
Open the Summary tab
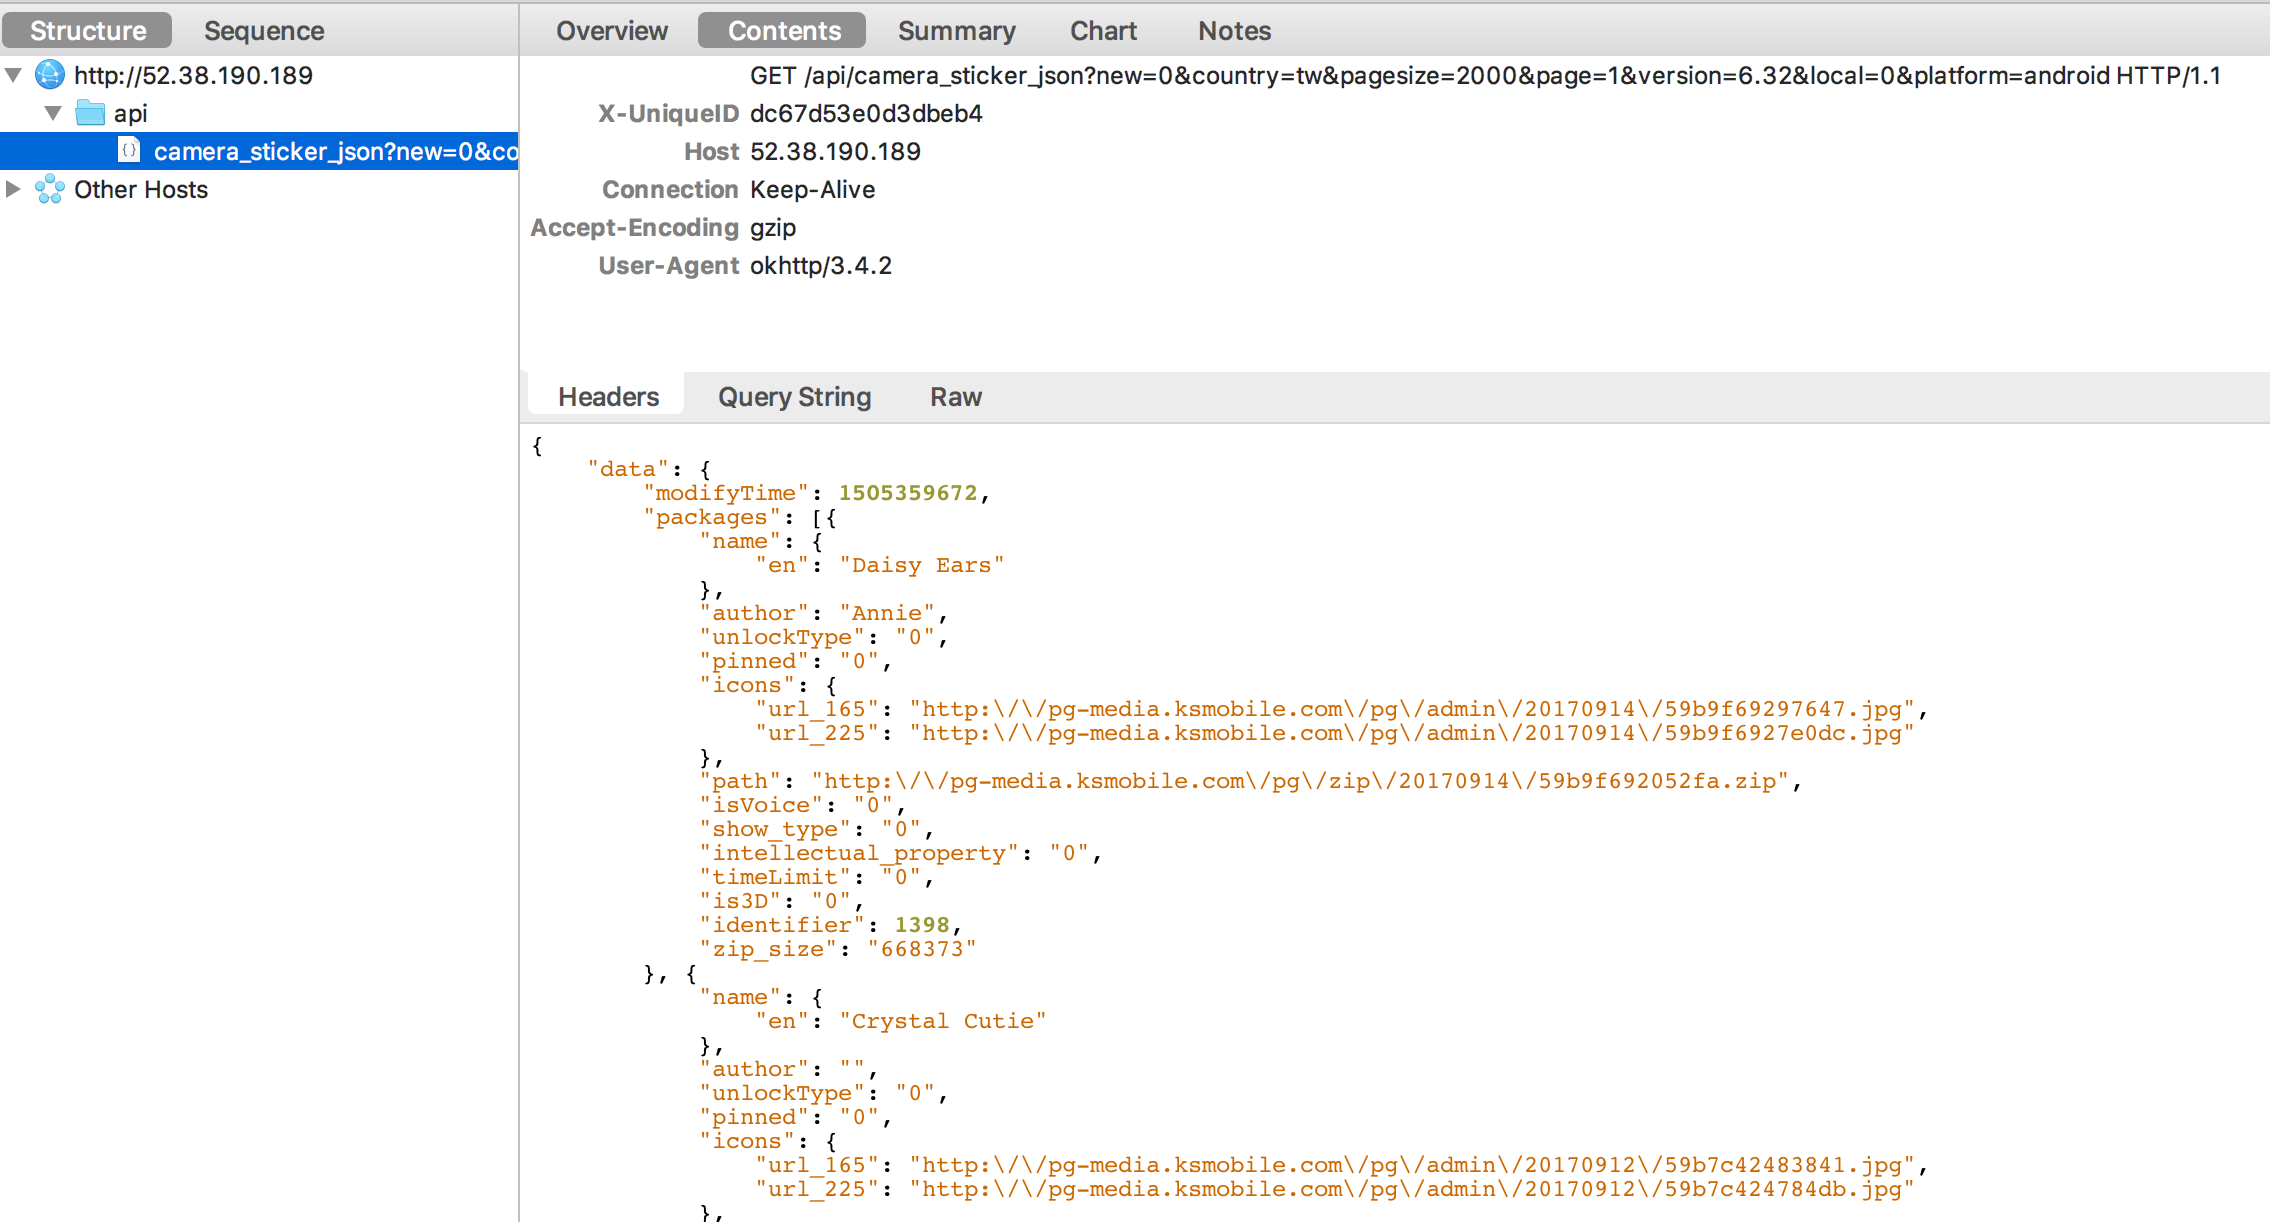(x=956, y=31)
